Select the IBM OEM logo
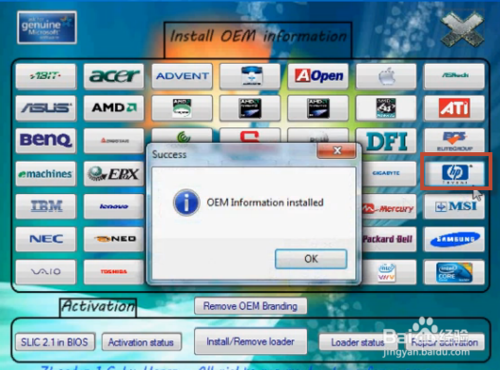The height and width of the screenshot is (370, 500). coord(46,206)
